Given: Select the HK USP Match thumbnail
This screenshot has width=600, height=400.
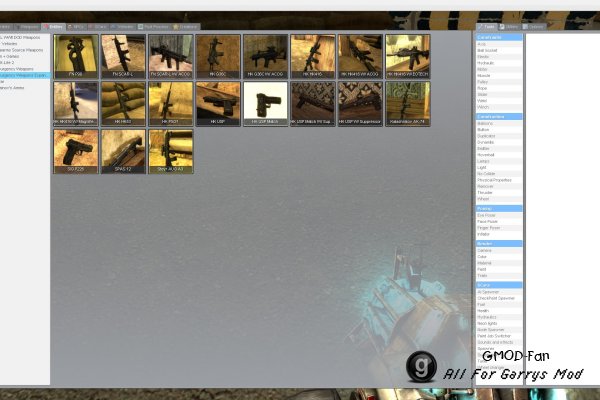Looking at the screenshot, I should [266, 104].
